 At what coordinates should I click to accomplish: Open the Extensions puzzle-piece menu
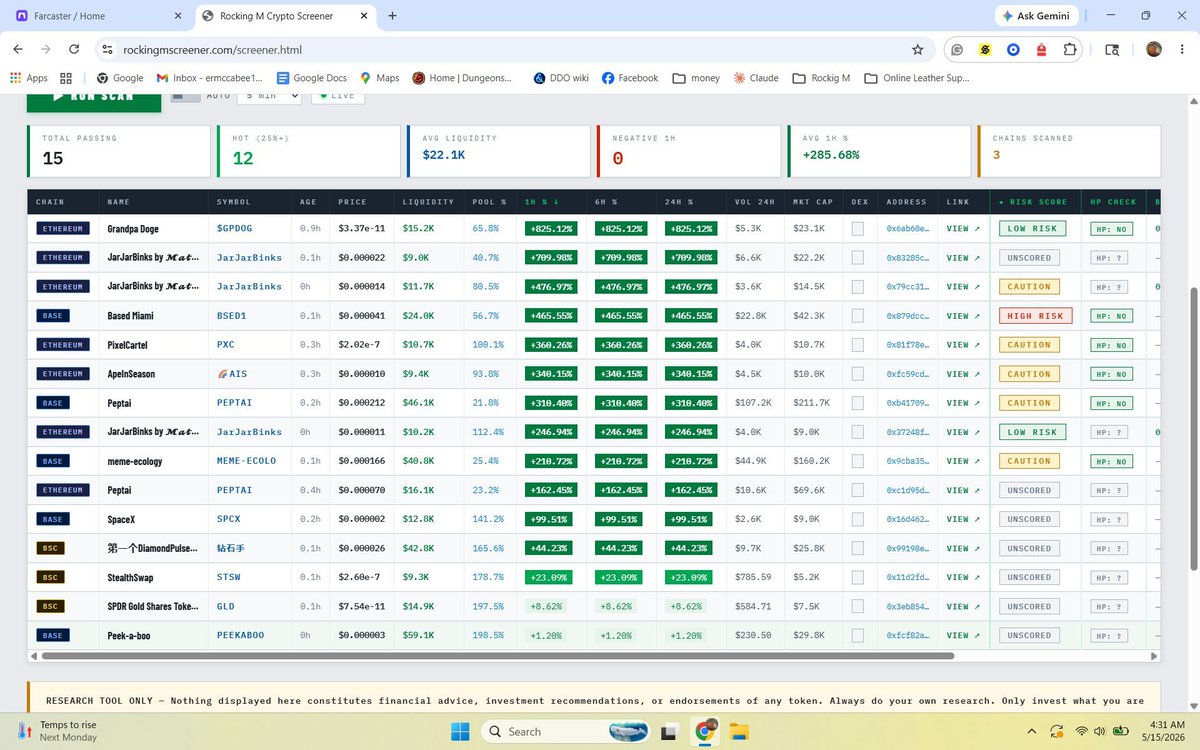pyautogui.click(x=1070, y=49)
